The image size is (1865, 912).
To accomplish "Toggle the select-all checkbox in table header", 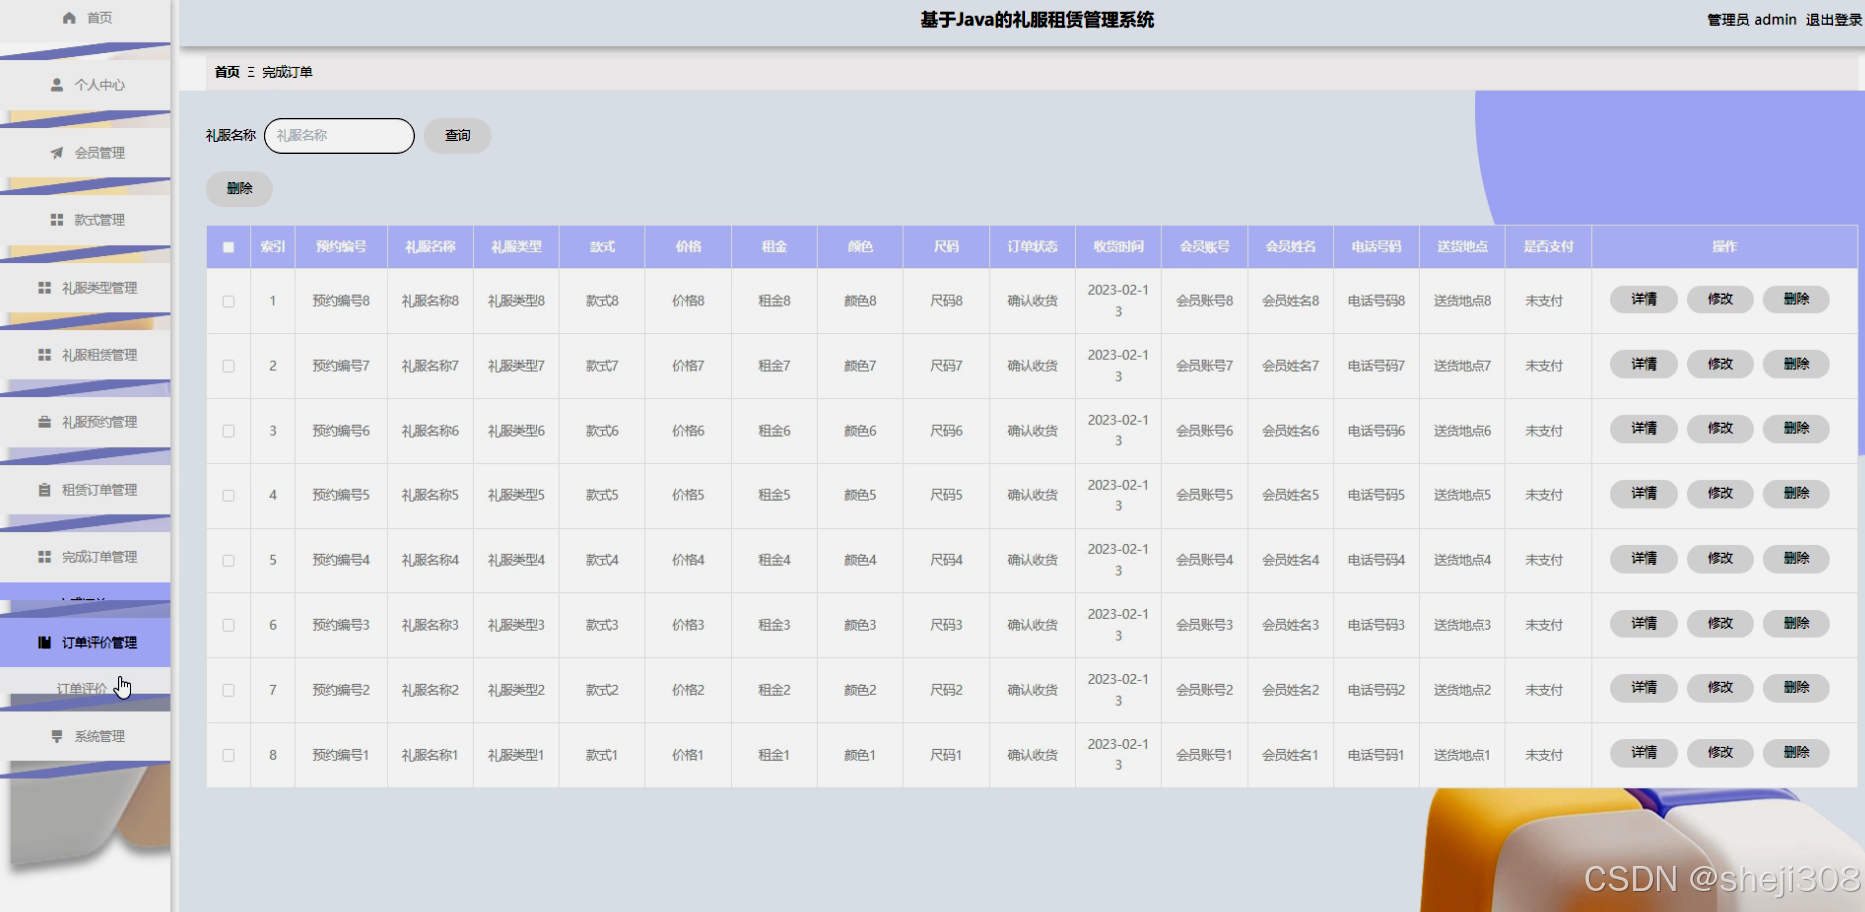I will 227,246.
